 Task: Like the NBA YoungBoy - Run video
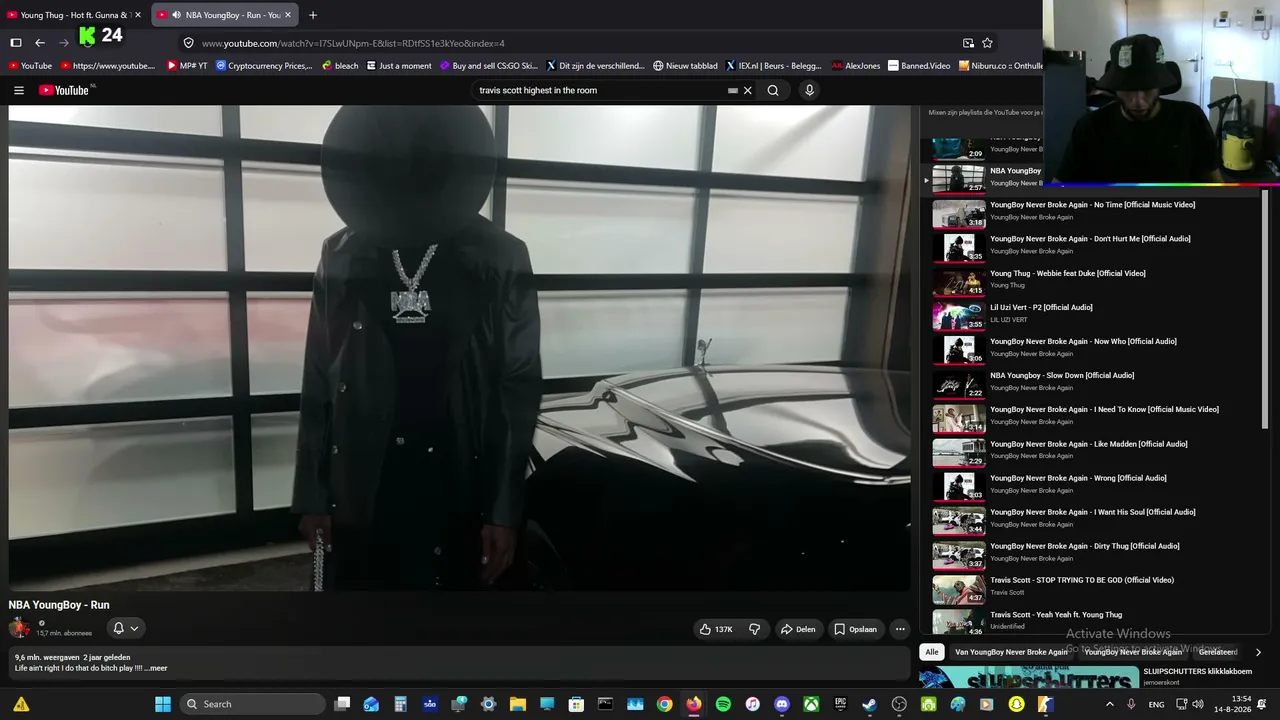(x=716, y=629)
